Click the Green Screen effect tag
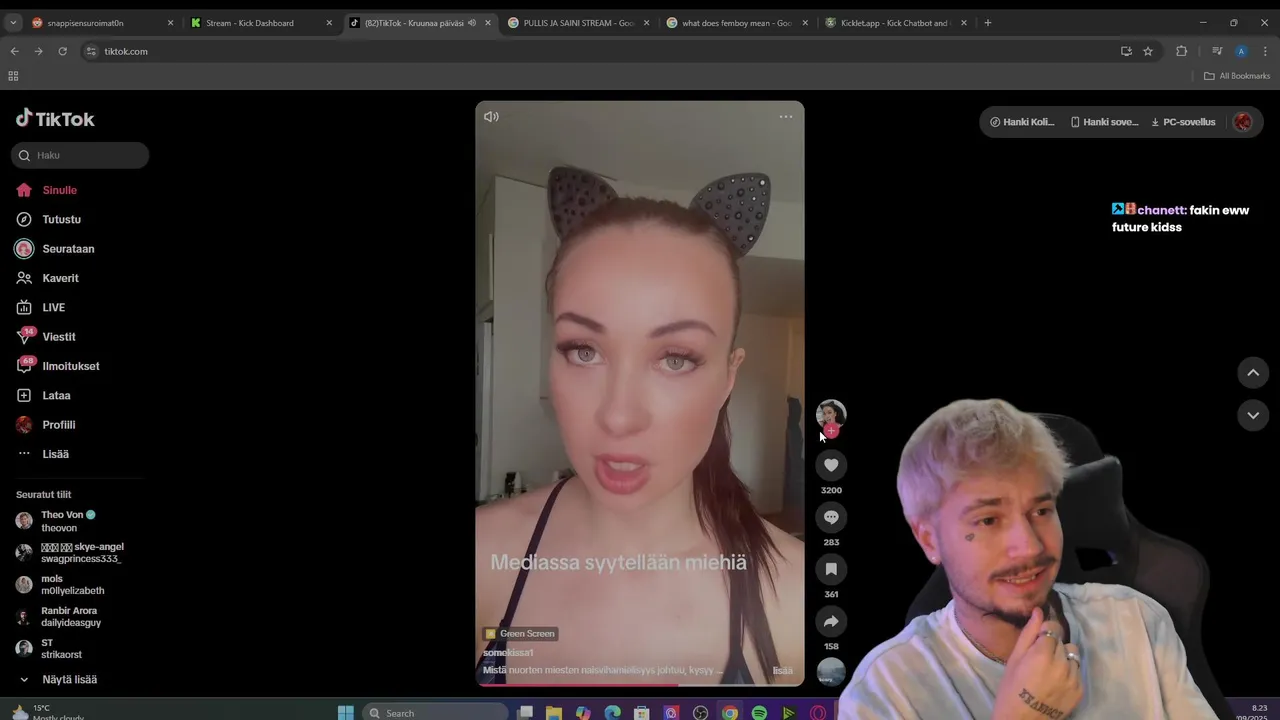This screenshot has height=720, width=1280. click(x=520, y=634)
